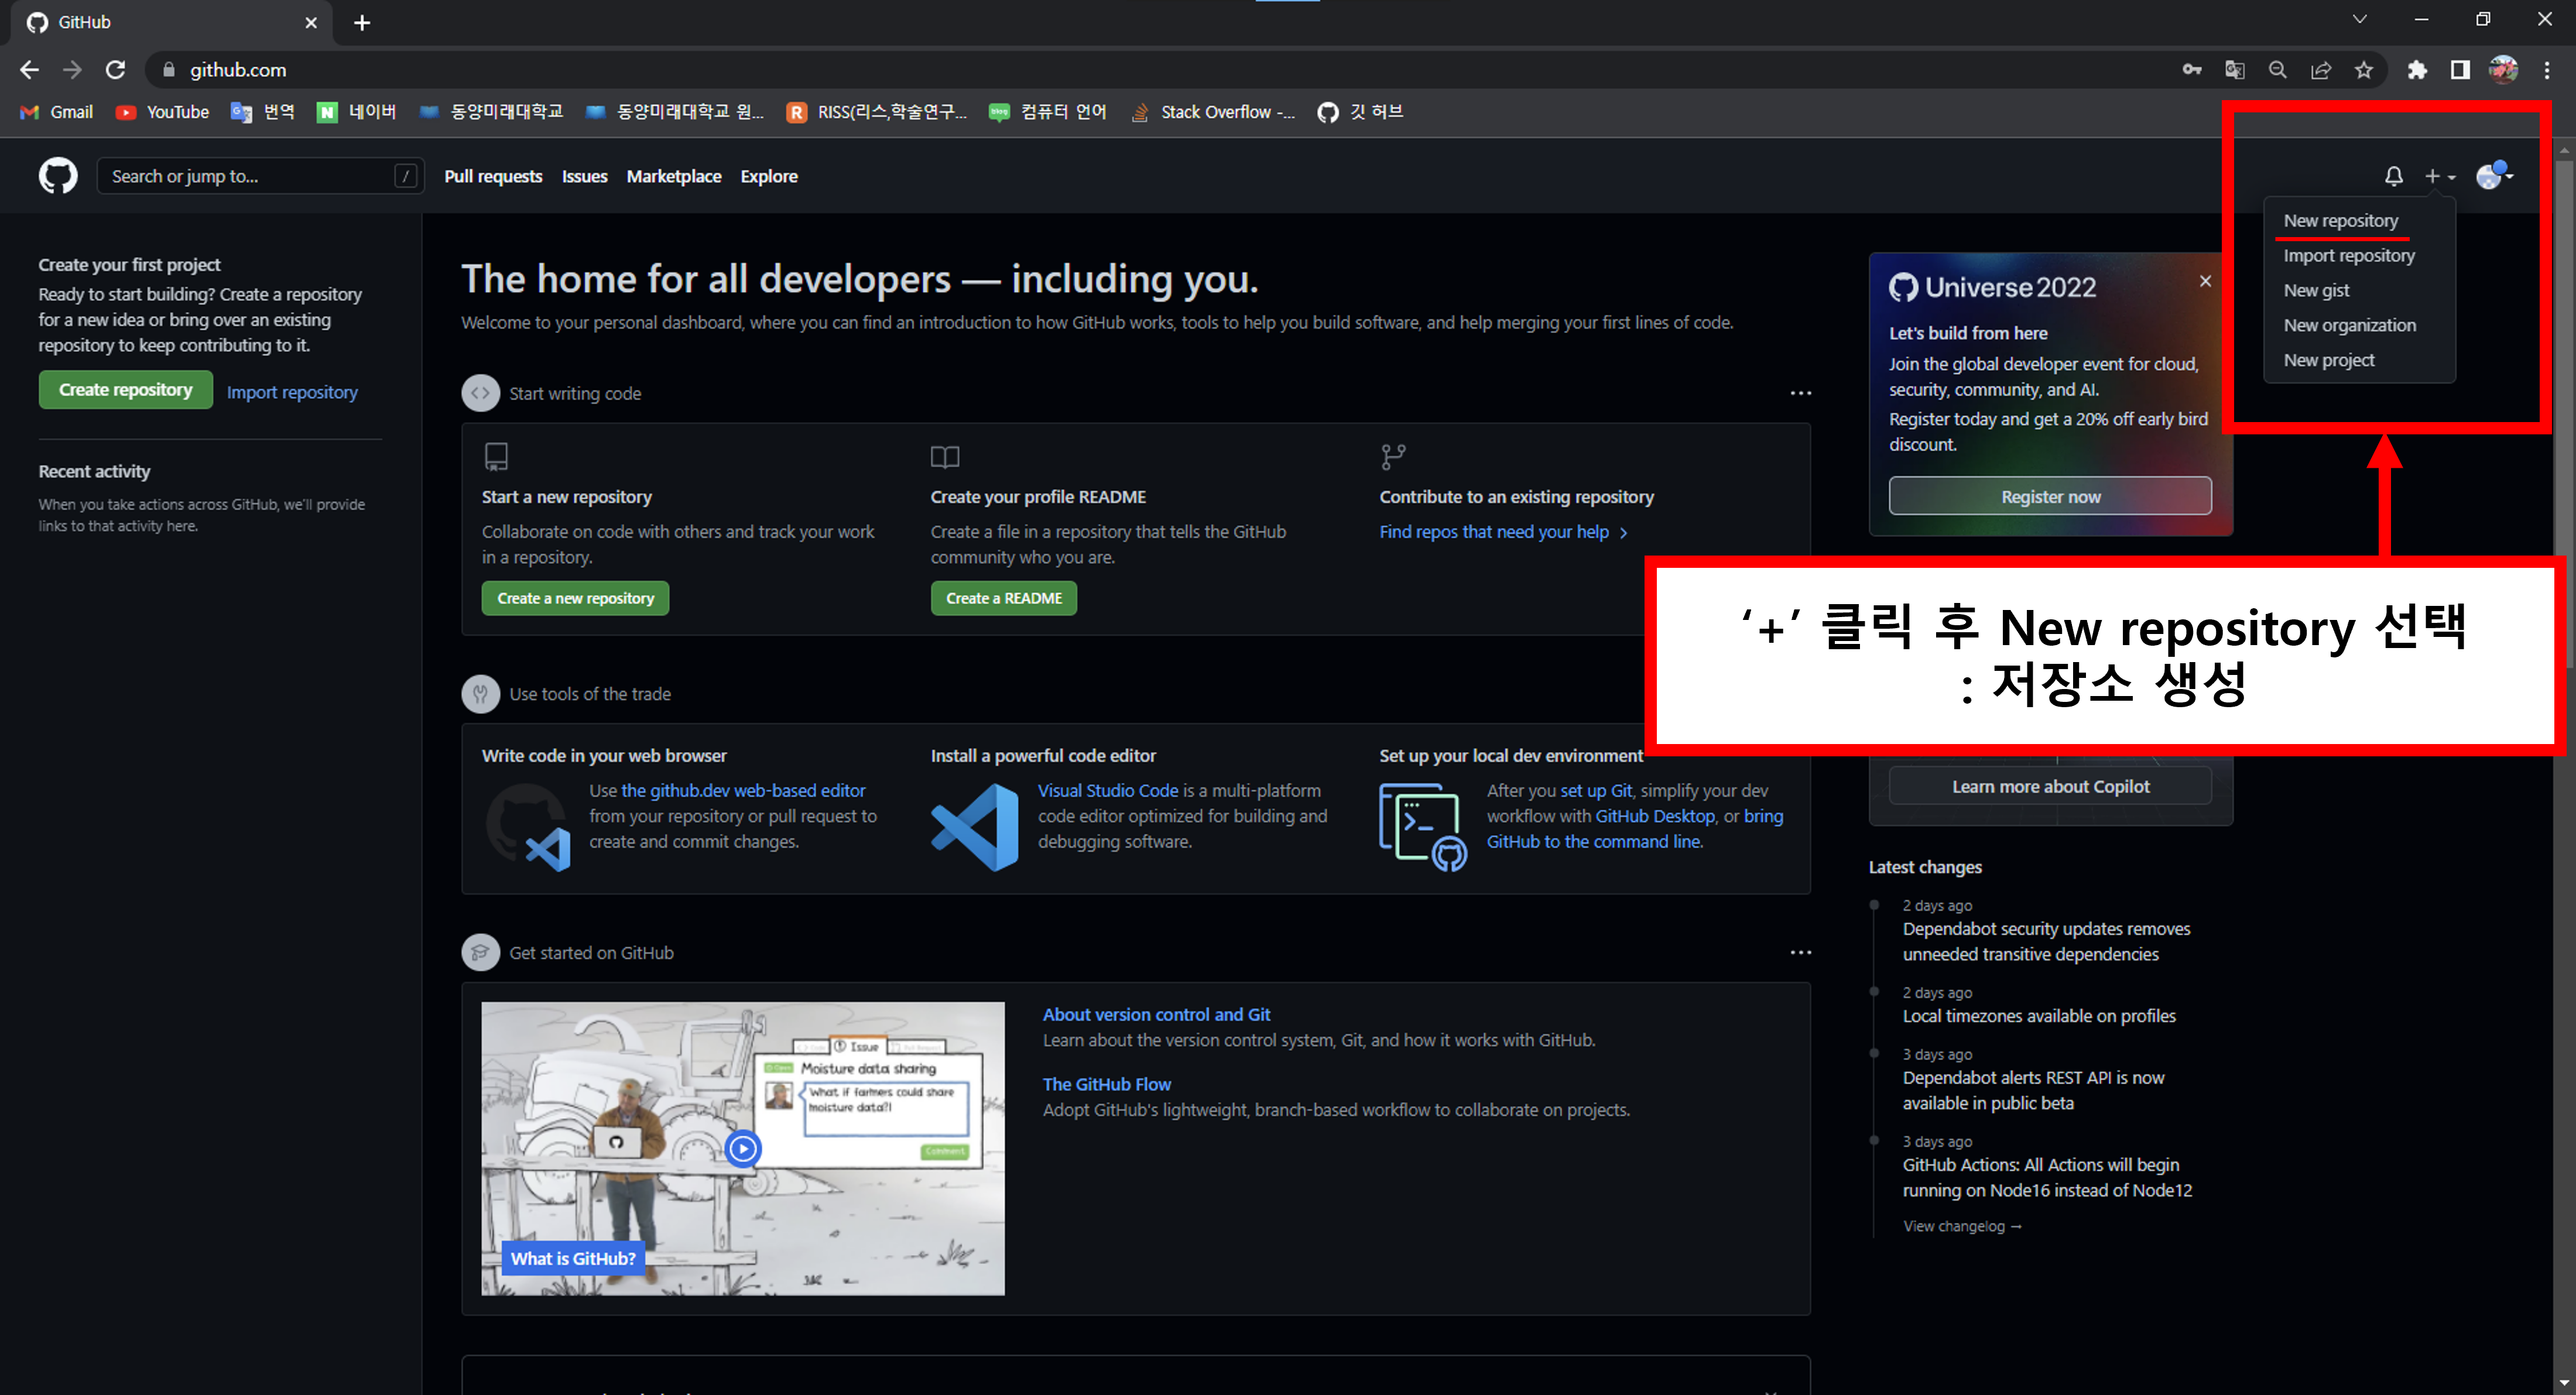Open the saved passwords key icon

tap(2191, 69)
